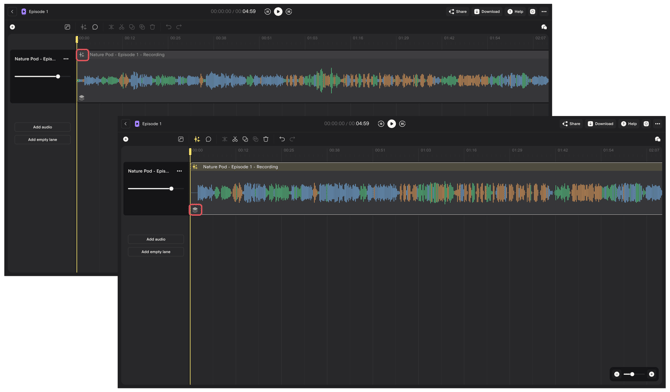
Task: Click the enhance icon on front window's clip title
Action: tap(195, 167)
